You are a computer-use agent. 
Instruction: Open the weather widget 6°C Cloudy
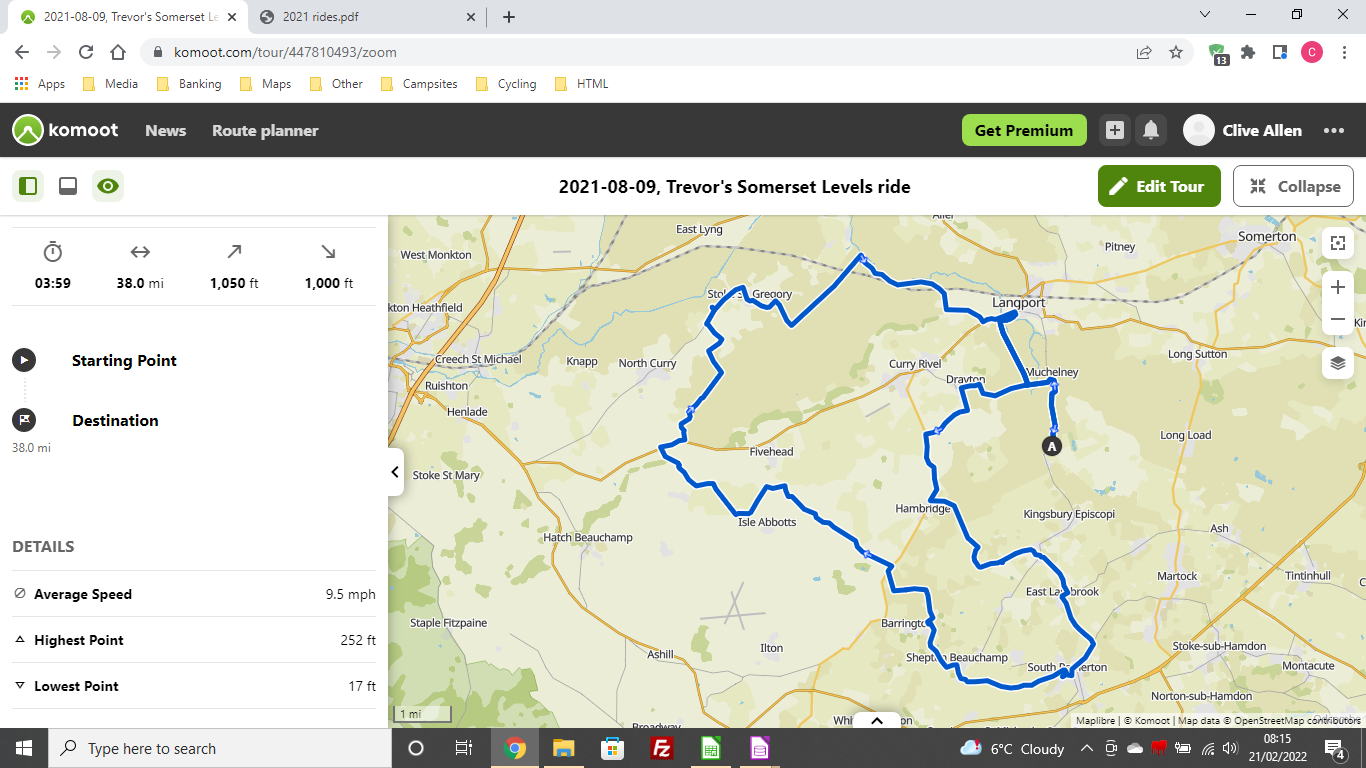click(1012, 748)
